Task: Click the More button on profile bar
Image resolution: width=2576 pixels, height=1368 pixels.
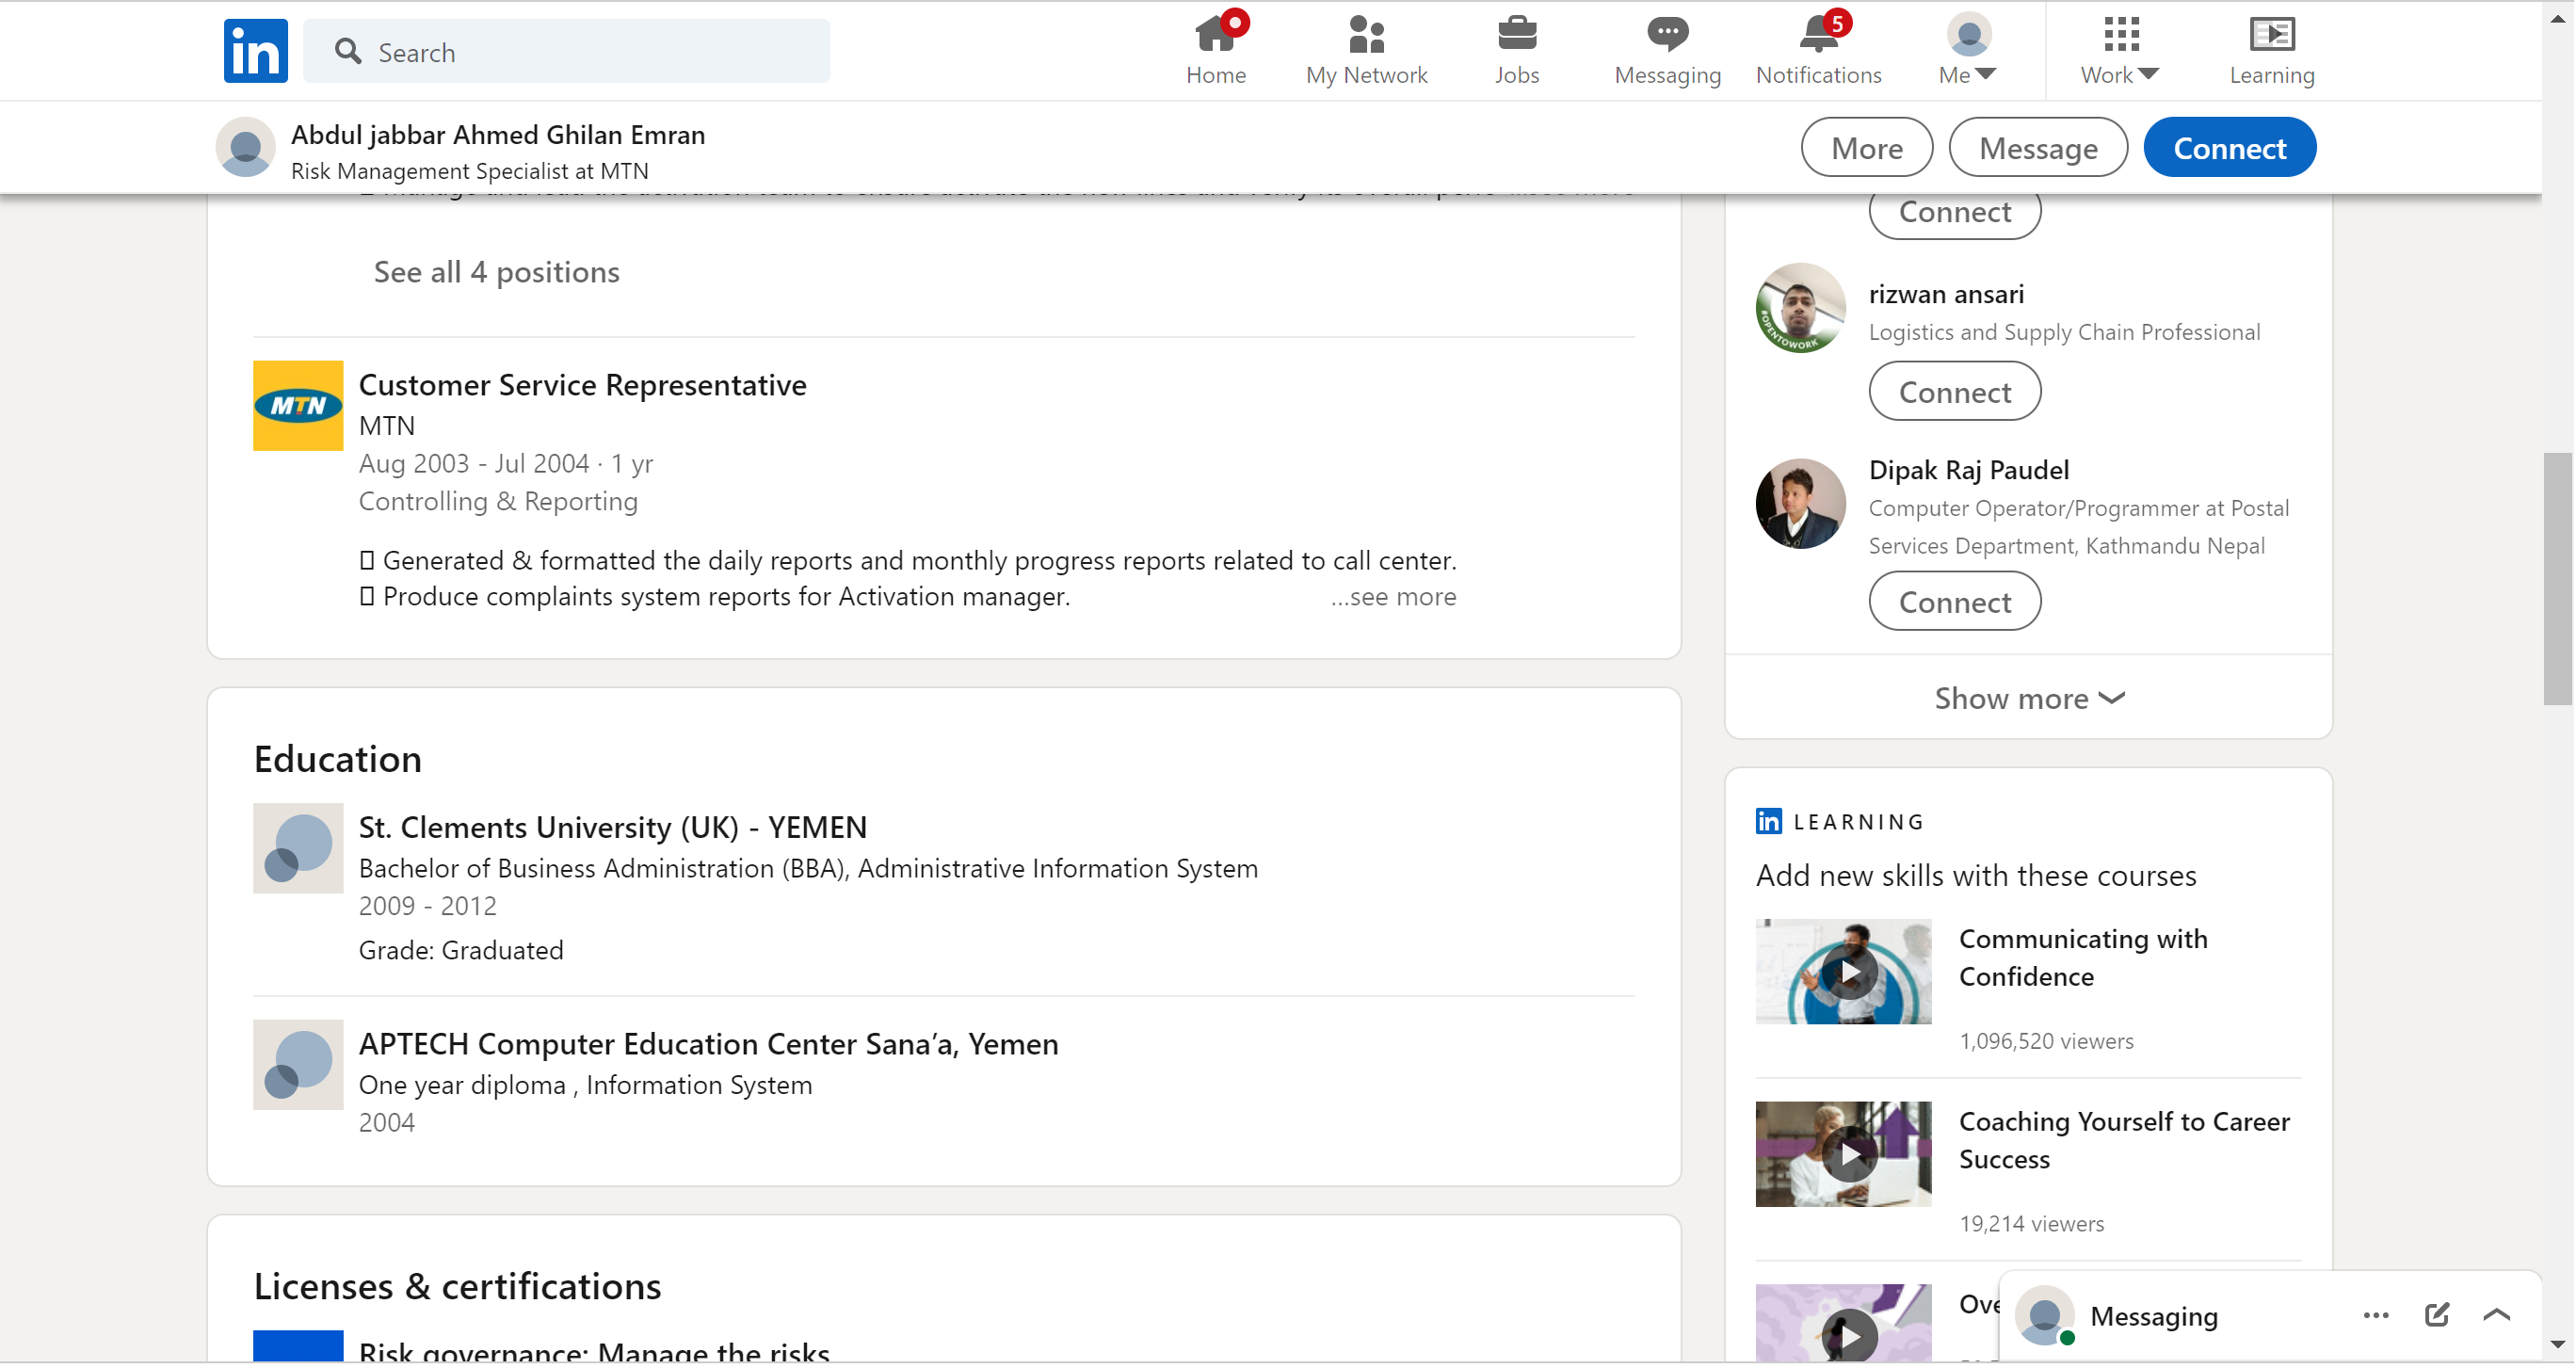Action: (1866, 148)
